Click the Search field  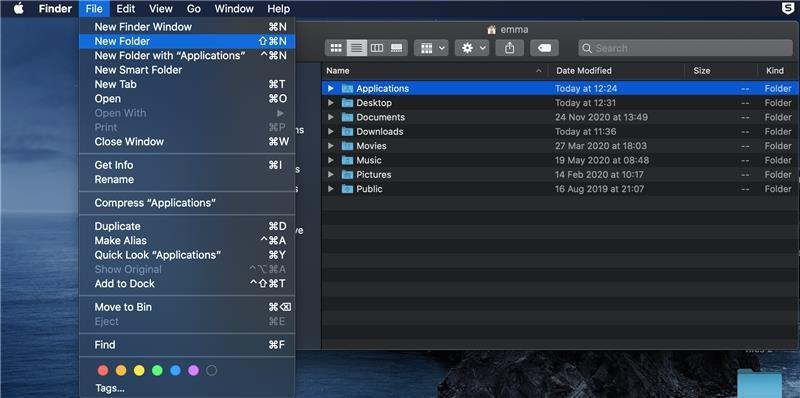[685, 48]
